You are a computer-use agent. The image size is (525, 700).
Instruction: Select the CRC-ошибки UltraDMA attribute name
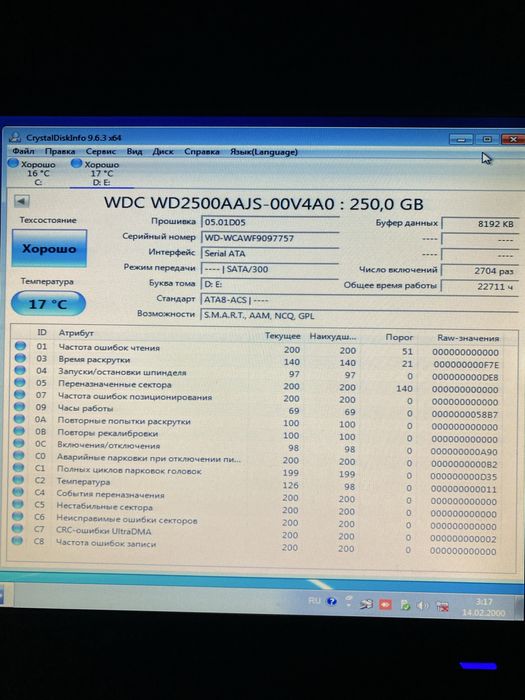click(104, 531)
